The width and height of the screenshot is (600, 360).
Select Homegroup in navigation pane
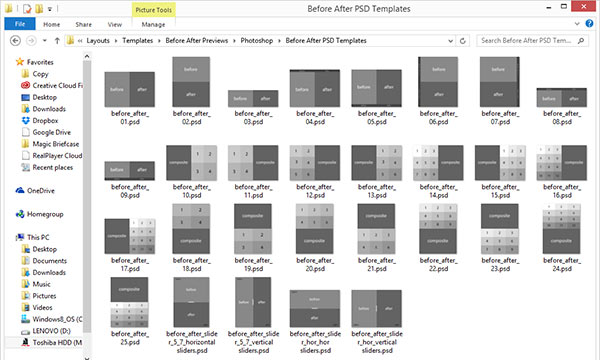point(39,214)
